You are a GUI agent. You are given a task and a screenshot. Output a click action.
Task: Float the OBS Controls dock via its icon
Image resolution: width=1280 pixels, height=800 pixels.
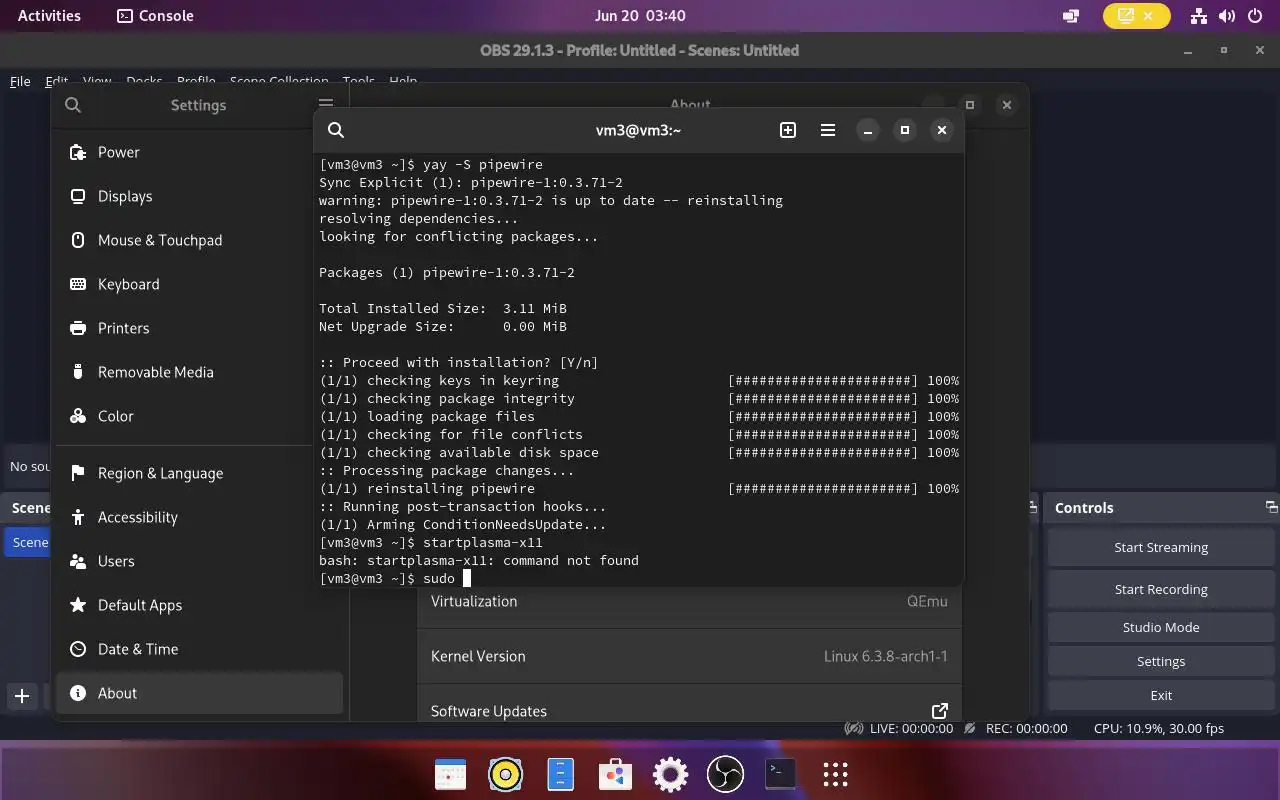click(x=1271, y=507)
